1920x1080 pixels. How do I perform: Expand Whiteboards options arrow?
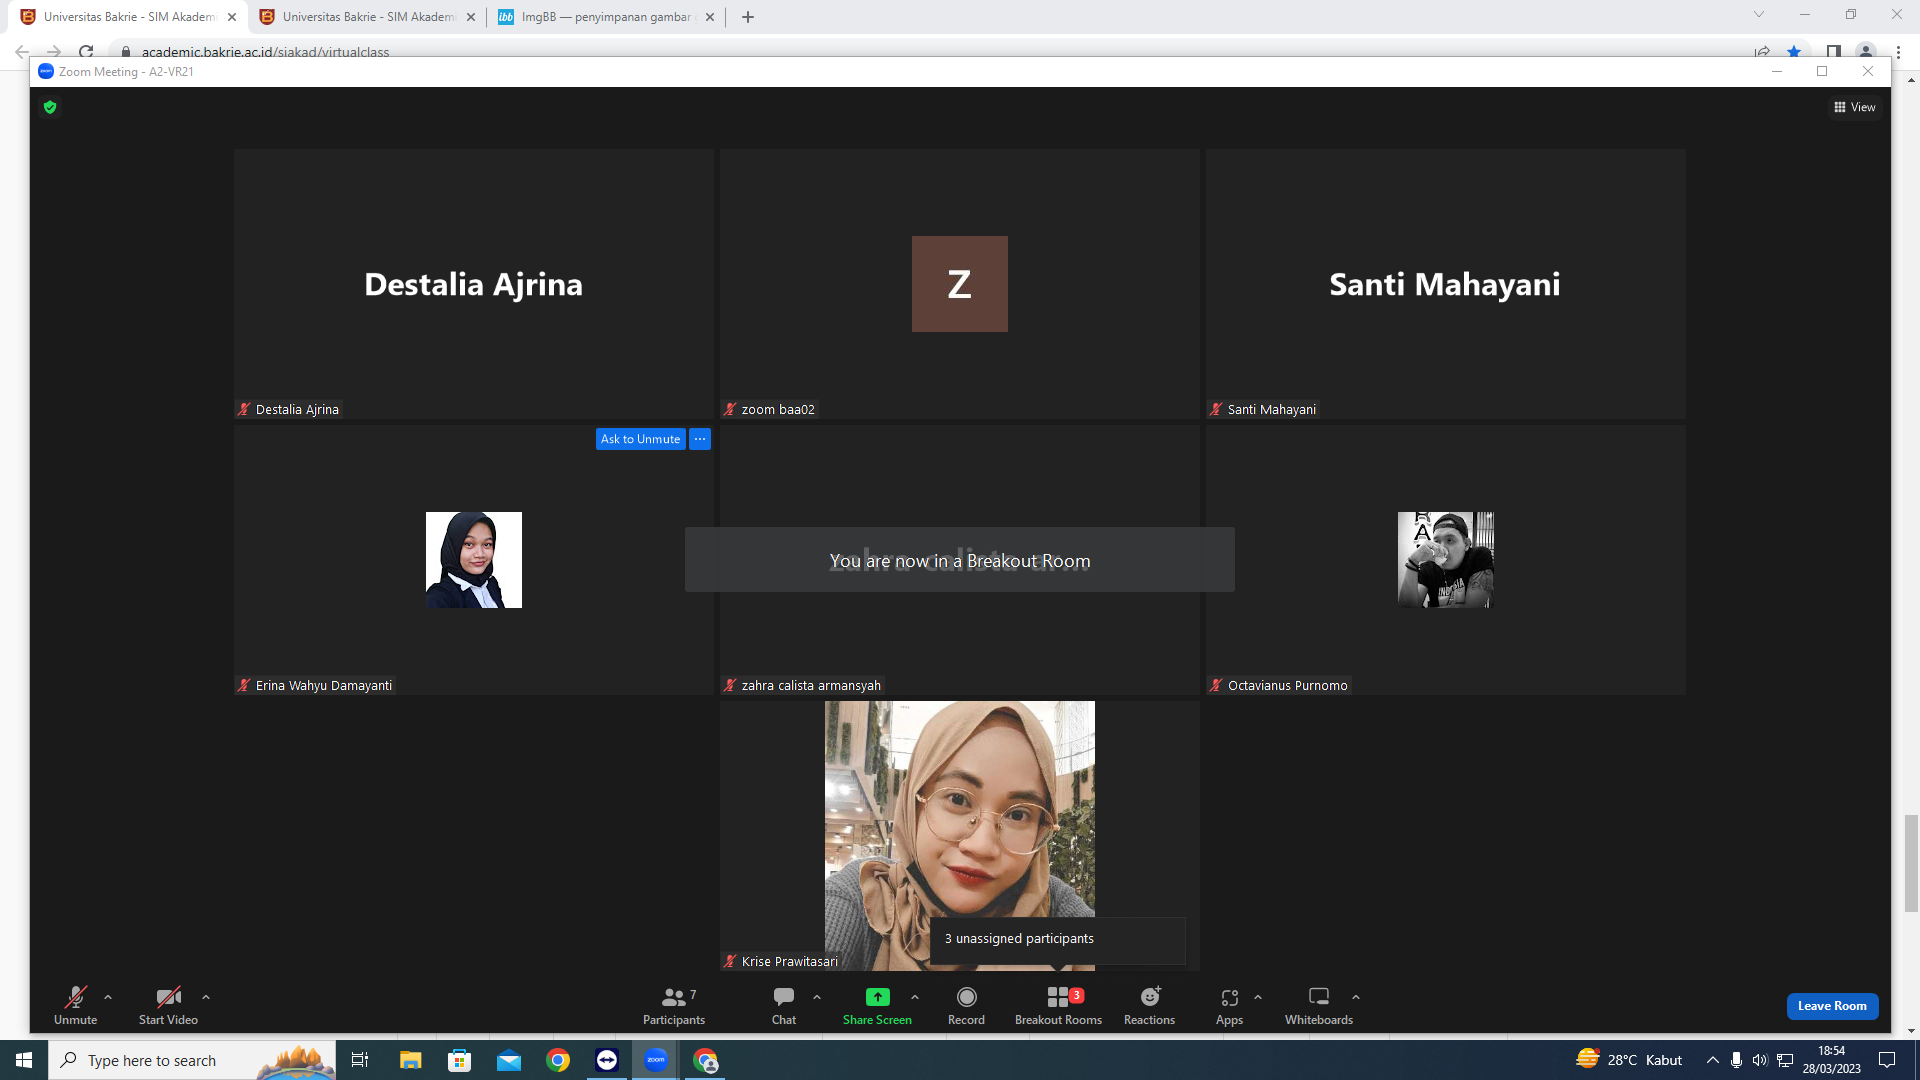pyautogui.click(x=1356, y=997)
